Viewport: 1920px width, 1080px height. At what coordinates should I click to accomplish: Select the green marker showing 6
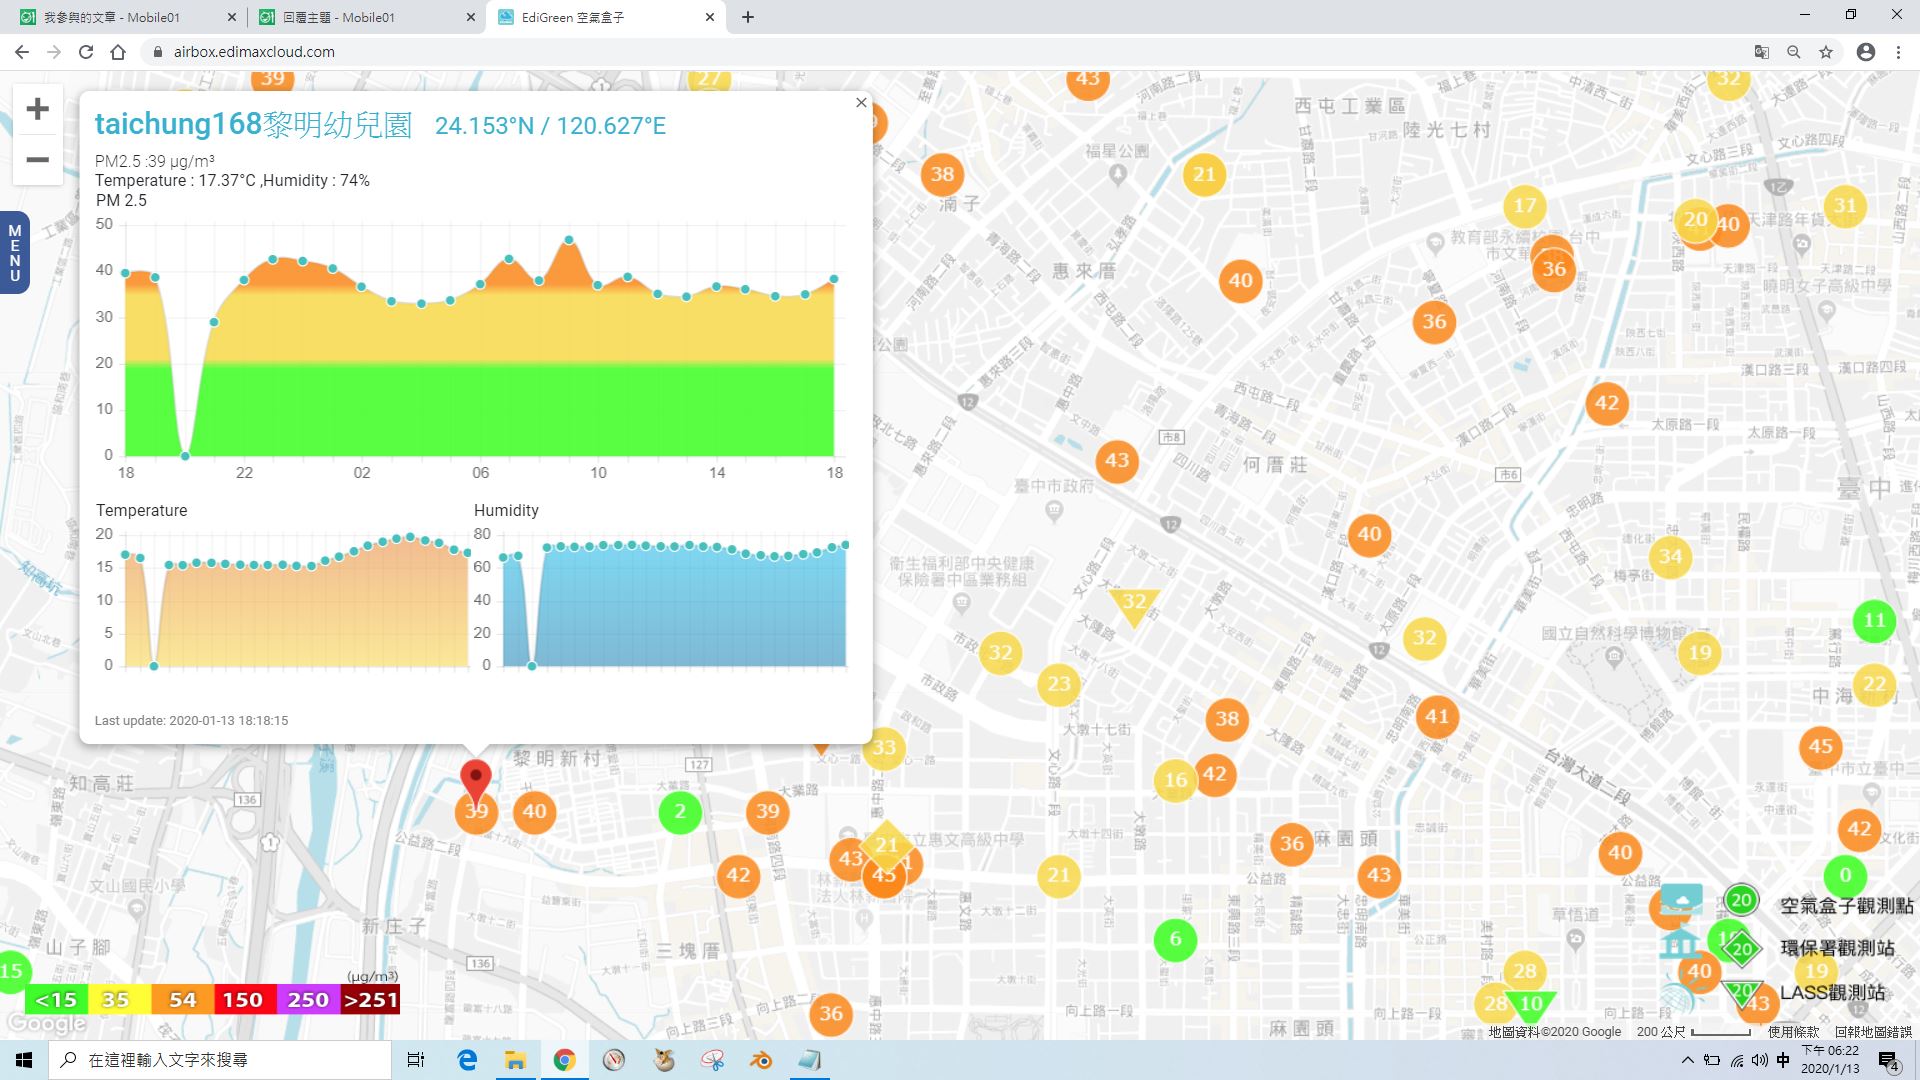(1175, 939)
